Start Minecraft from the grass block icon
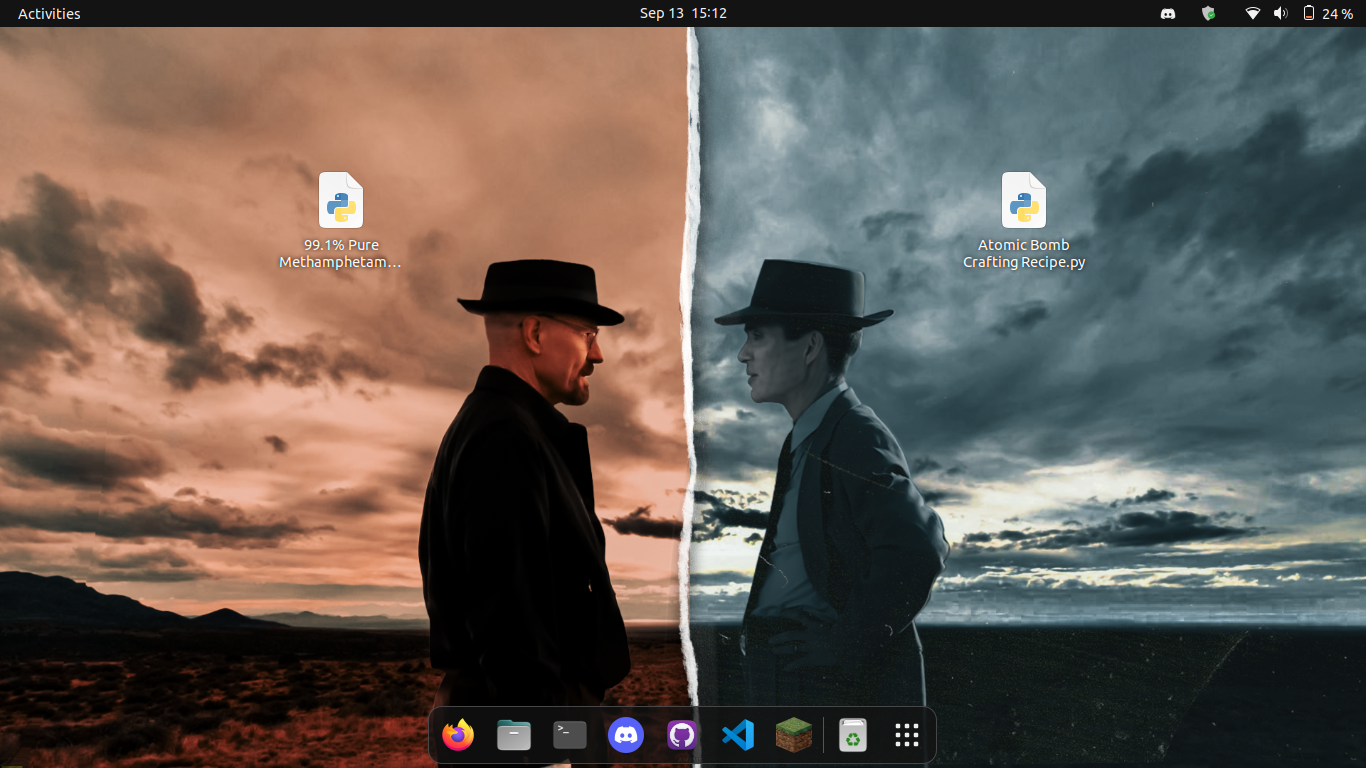The height and width of the screenshot is (768, 1366). click(794, 735)
